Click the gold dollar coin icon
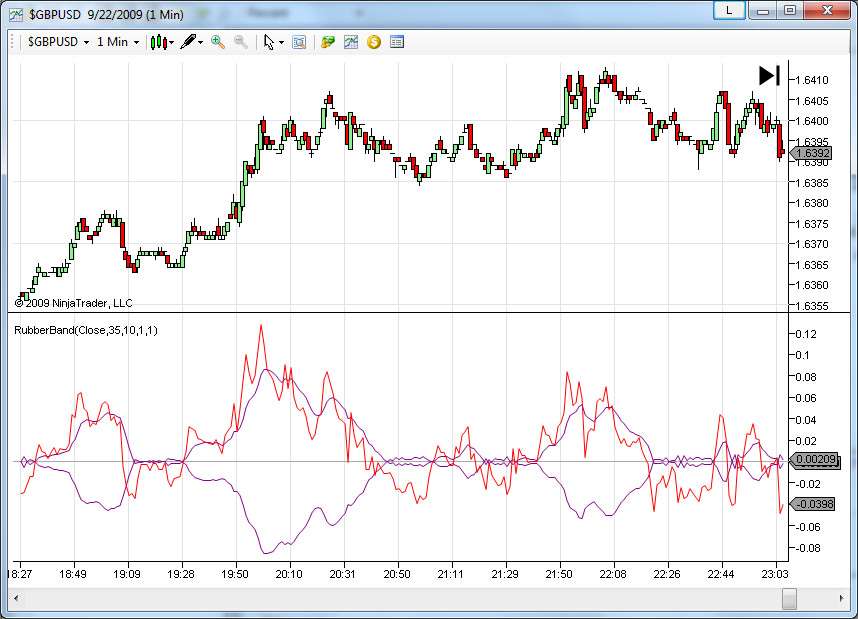 [x=374, y=42]
